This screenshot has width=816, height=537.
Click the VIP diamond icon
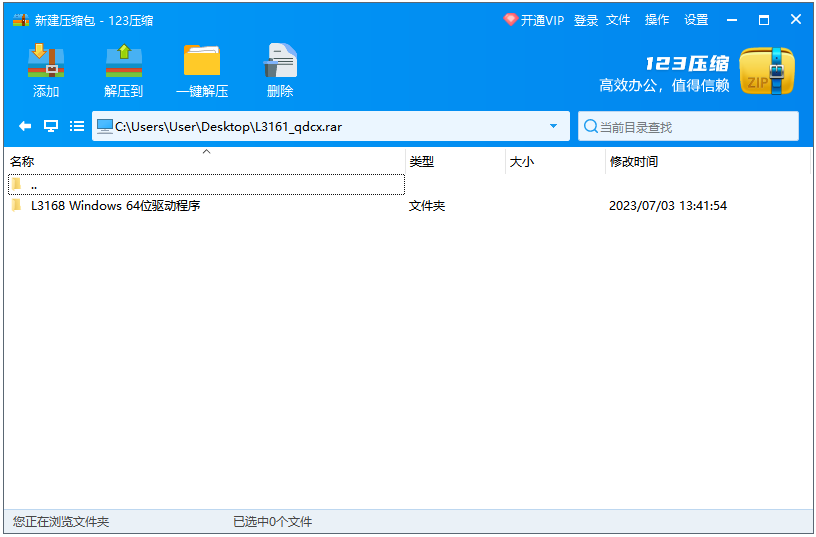[x=511, y=20]
